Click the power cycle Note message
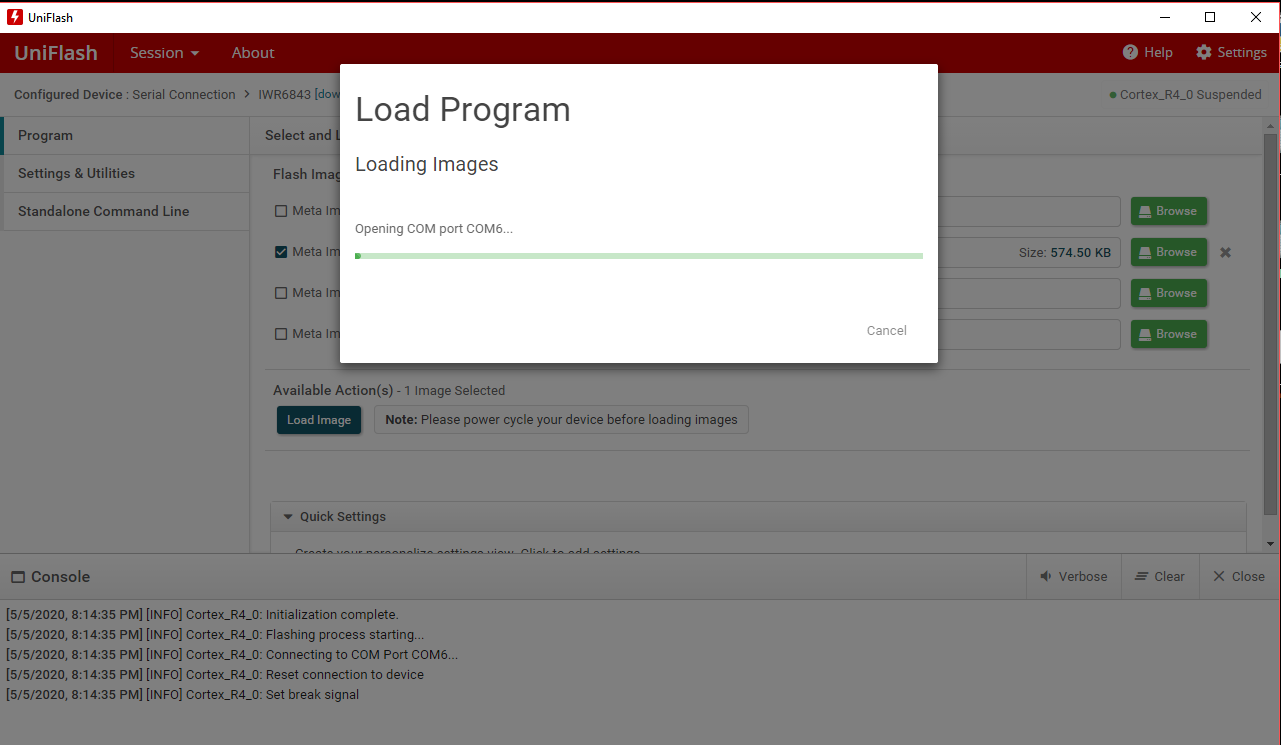Screen dimensions: 1281x745 click(x=561, y=420)
